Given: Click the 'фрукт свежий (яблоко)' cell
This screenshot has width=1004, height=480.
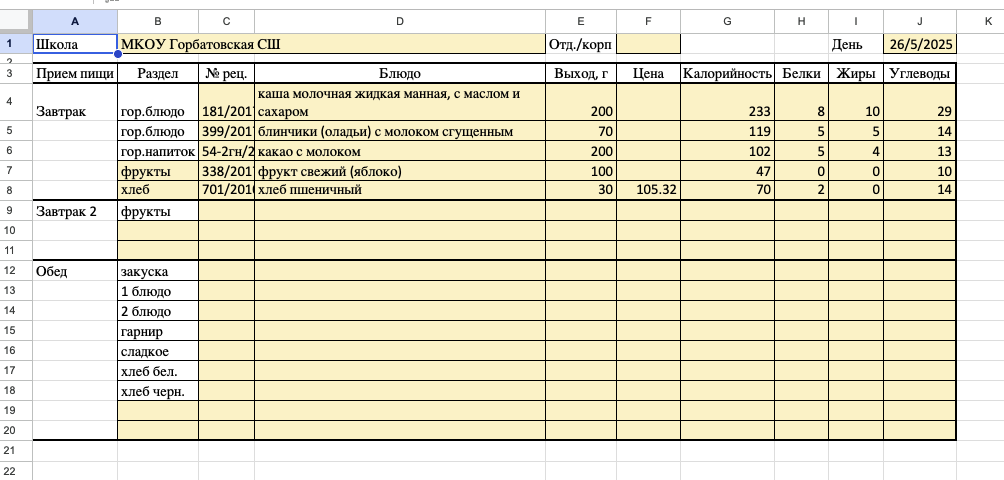Looking at the screenshot, I should coord(400,171).
